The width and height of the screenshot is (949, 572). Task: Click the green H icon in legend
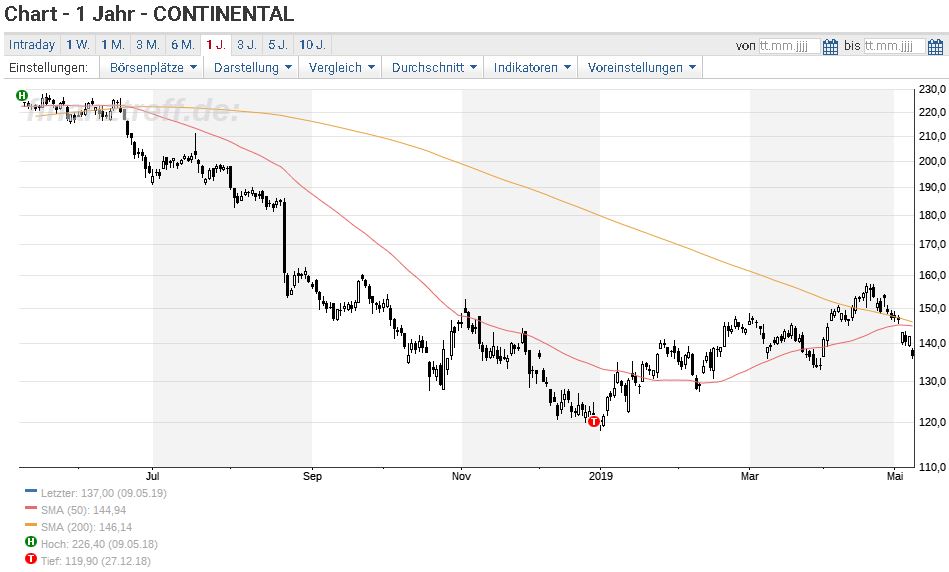[x=30, y=542]
